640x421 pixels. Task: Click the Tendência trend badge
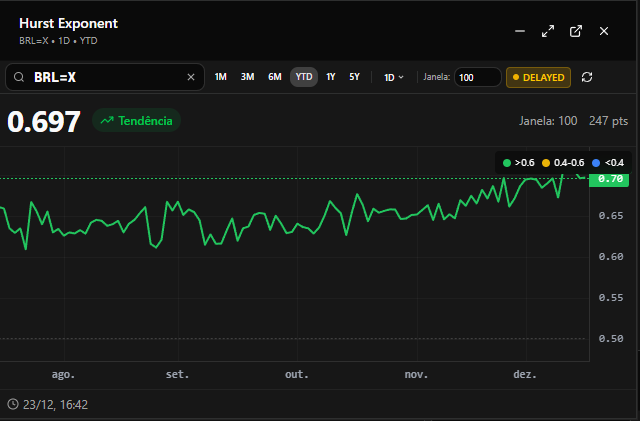(x=136, y=121)
